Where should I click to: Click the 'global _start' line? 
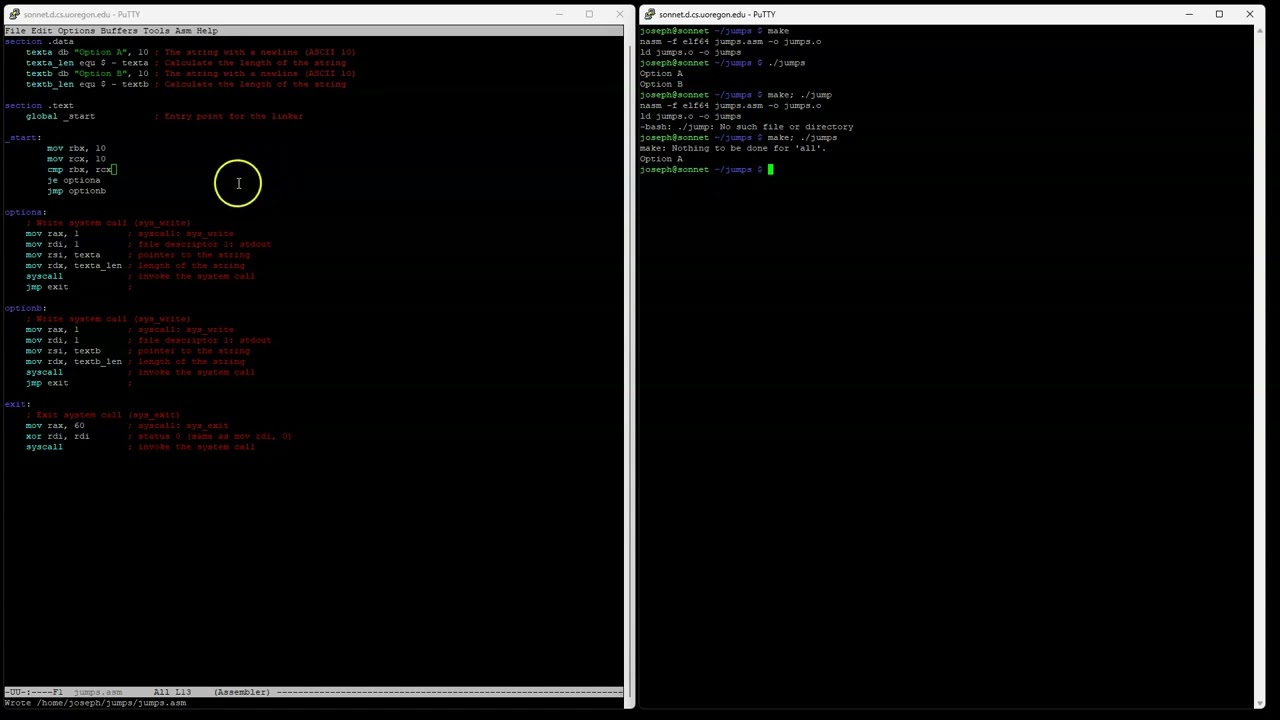[x=61, y=116]
